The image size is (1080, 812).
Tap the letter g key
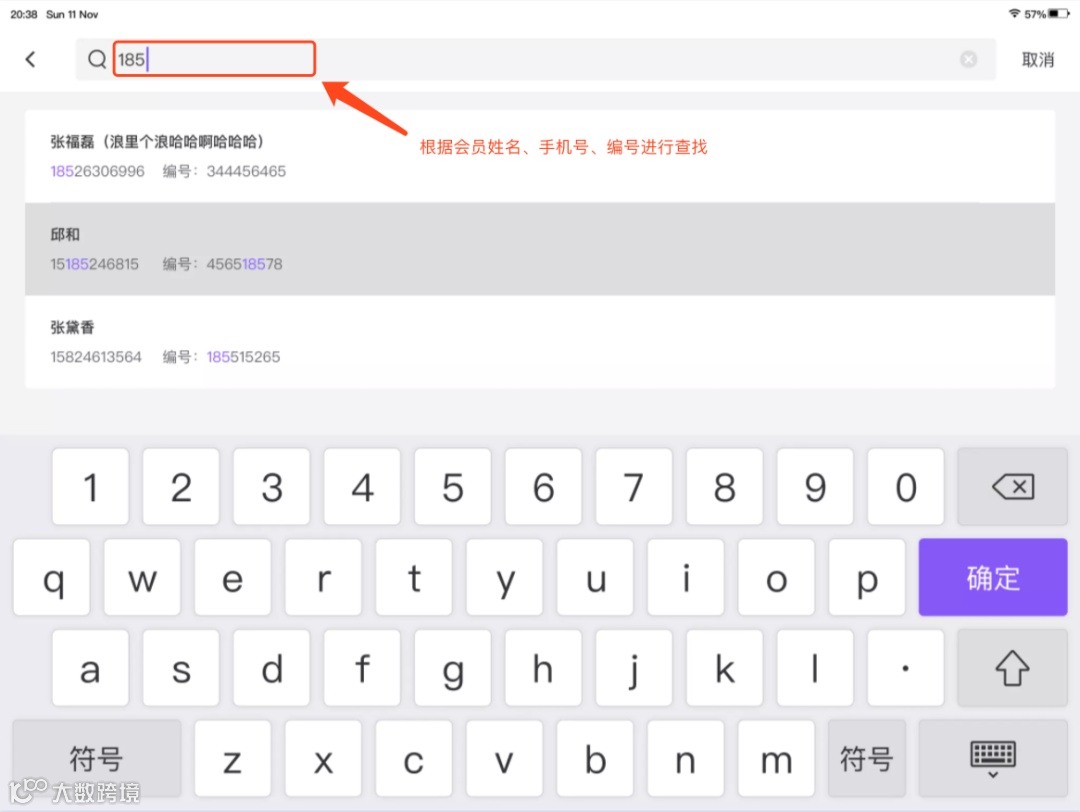[453, 667]
